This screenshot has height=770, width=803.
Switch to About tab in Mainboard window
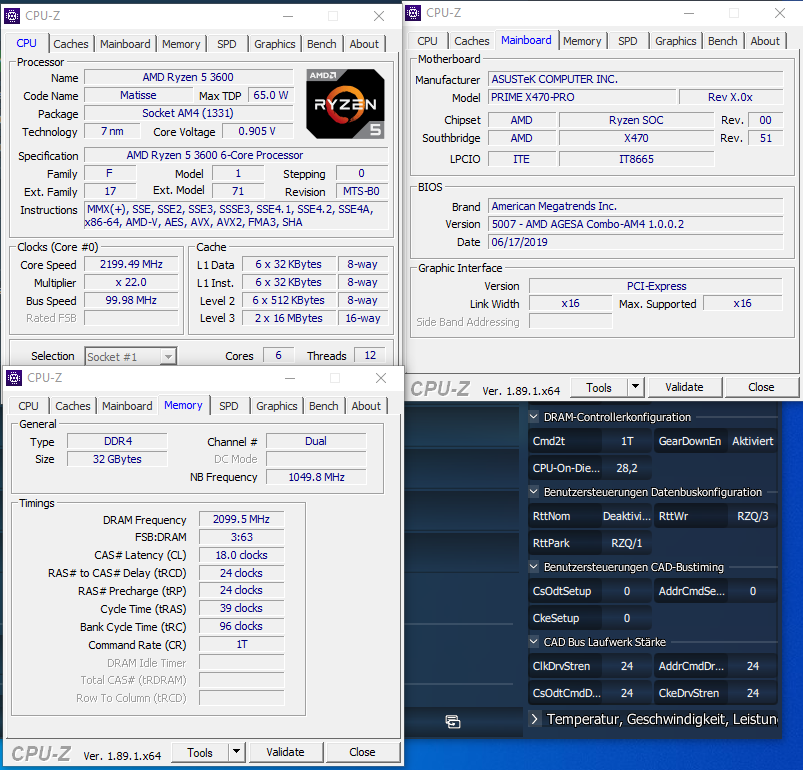click(x=765, y=41)
